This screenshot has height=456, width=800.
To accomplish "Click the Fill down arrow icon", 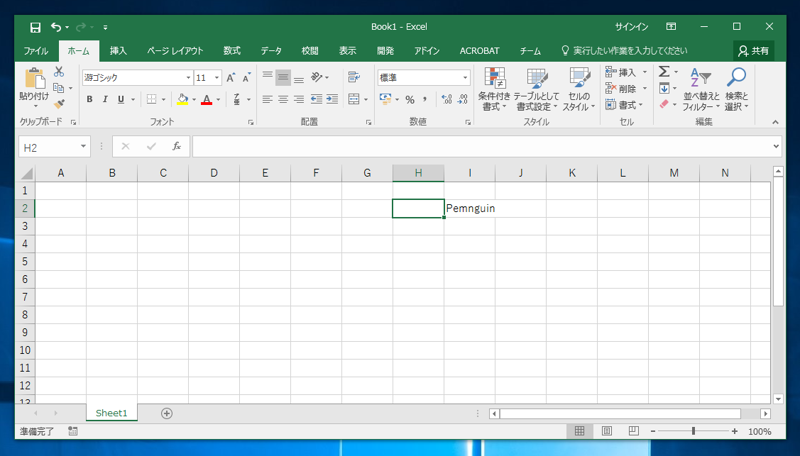I will tap(664, 88).
